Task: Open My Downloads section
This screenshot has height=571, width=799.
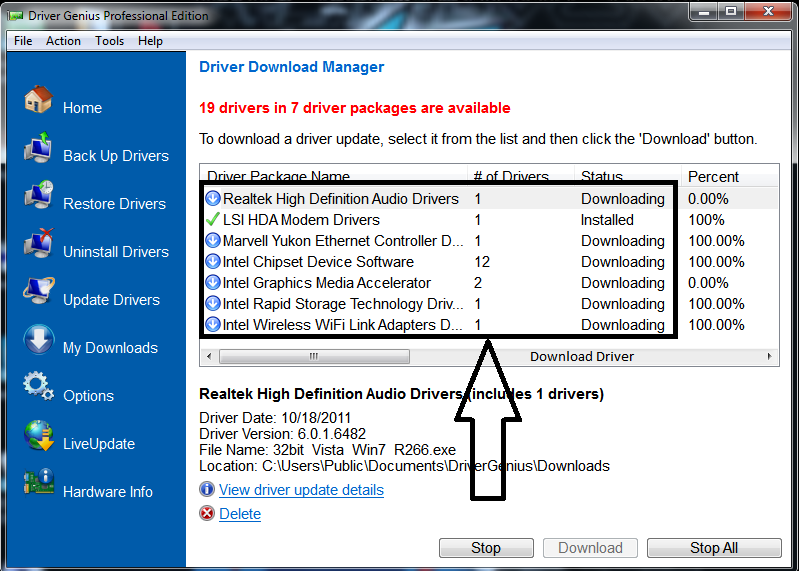Action: click(x=111, y=348)
